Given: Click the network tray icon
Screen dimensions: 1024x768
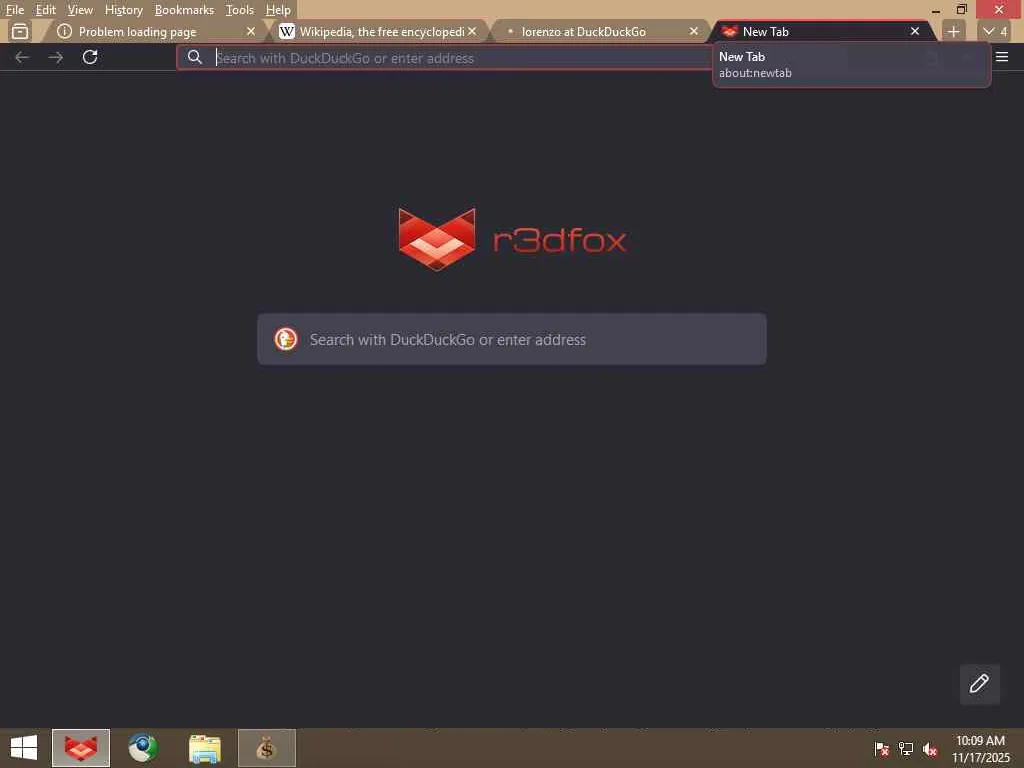Looking at the screenshot, I should [906, 749].
